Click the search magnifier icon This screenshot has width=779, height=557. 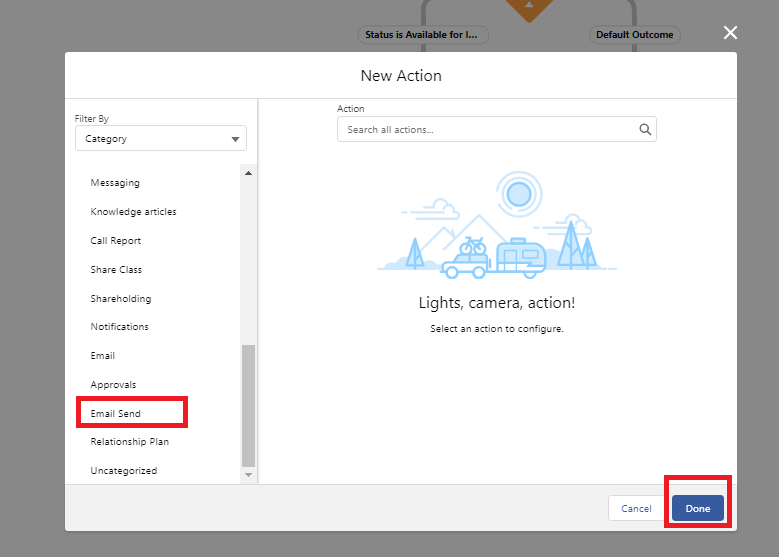645,129
